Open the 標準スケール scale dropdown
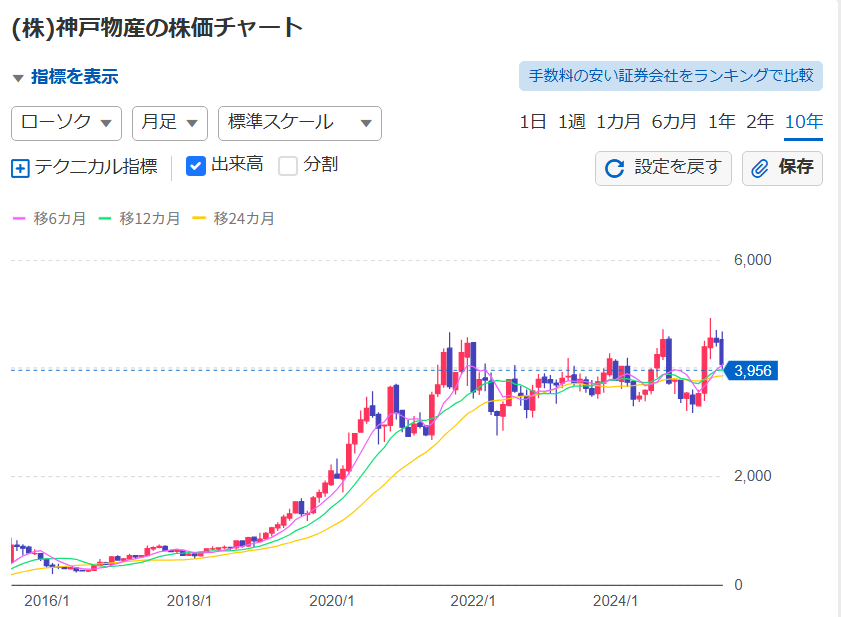Image resolution: width=841 pixels, height=617 pixels. coord(300,123)
